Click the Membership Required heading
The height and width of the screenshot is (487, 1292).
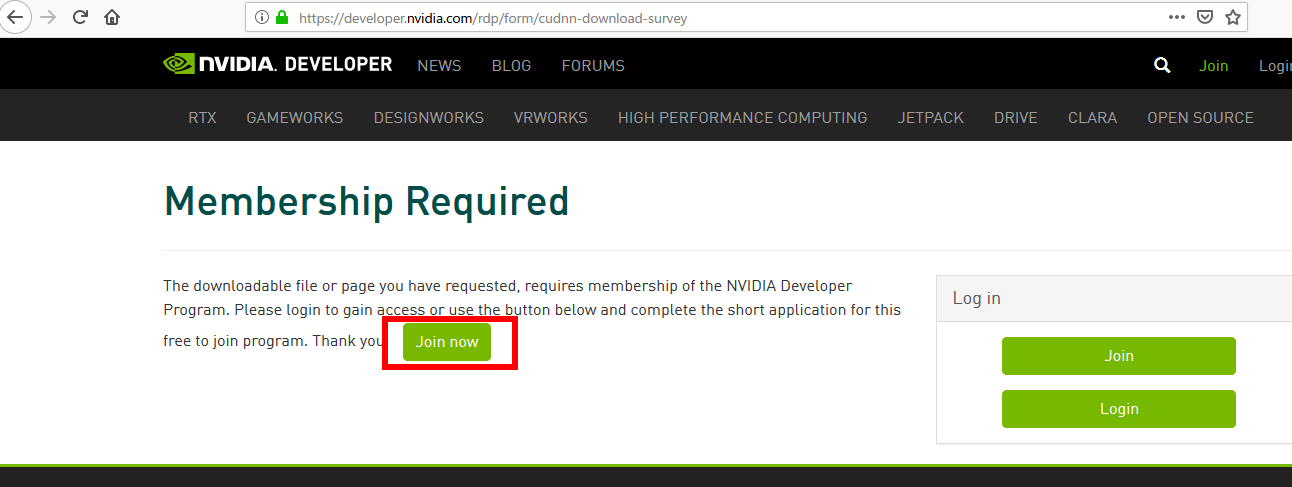[366, 202]
